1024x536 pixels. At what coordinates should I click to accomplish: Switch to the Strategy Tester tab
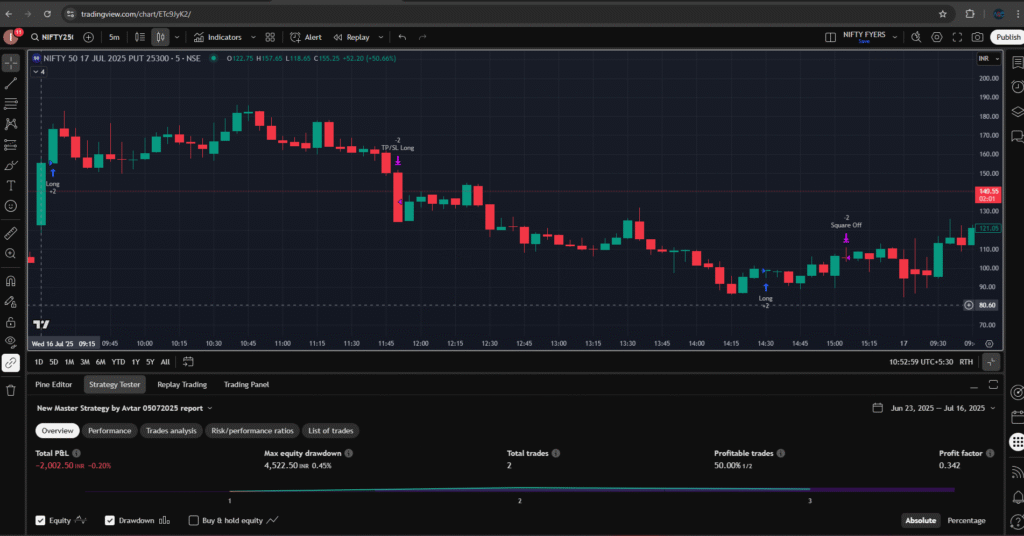click(x=114, y=385)
